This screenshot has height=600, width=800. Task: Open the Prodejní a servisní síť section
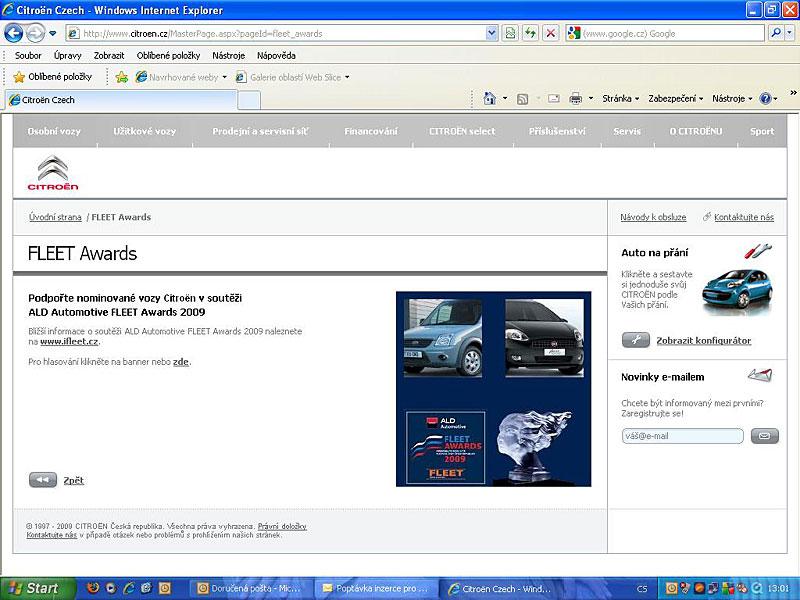260,131
